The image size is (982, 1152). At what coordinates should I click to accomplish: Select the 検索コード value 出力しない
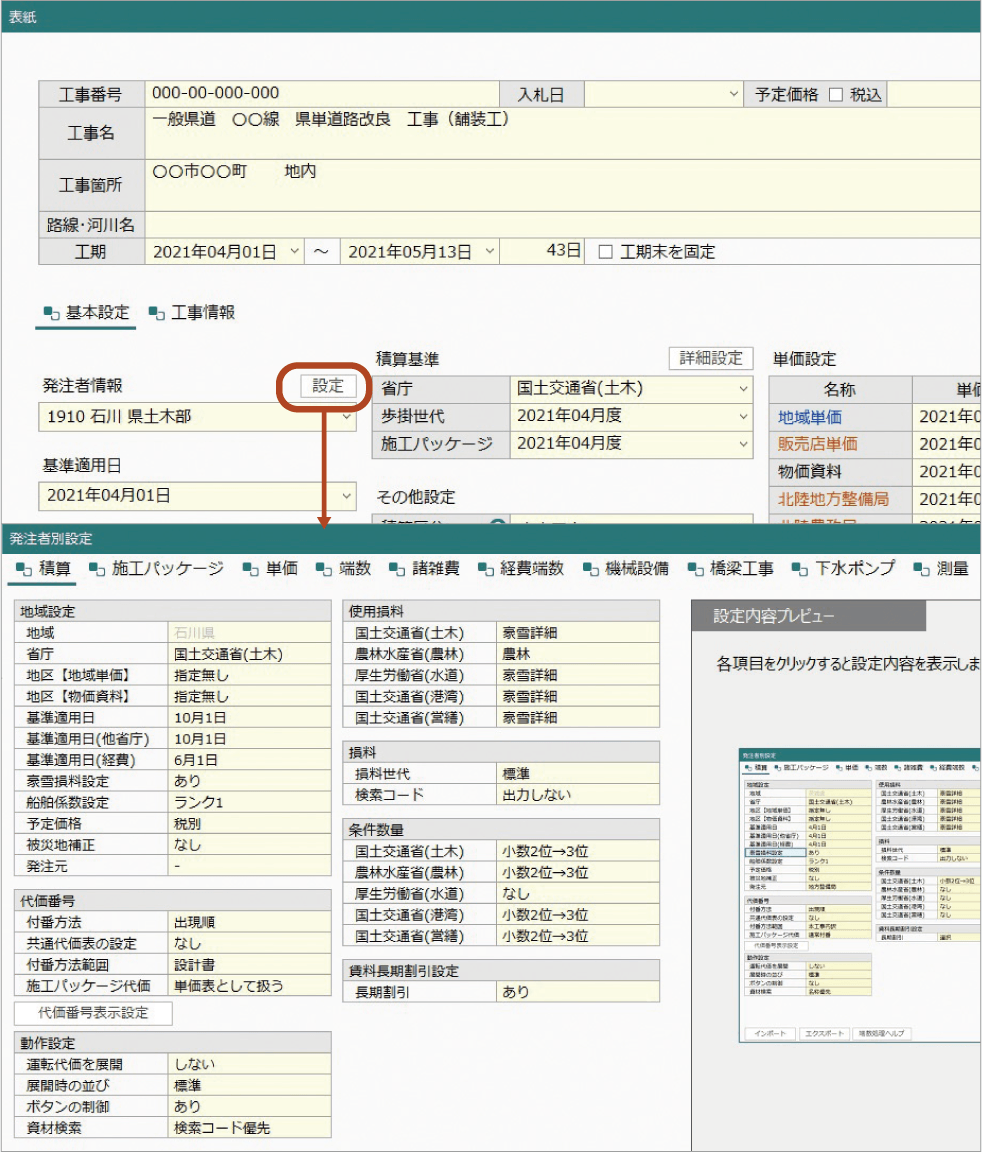point(578,795)
